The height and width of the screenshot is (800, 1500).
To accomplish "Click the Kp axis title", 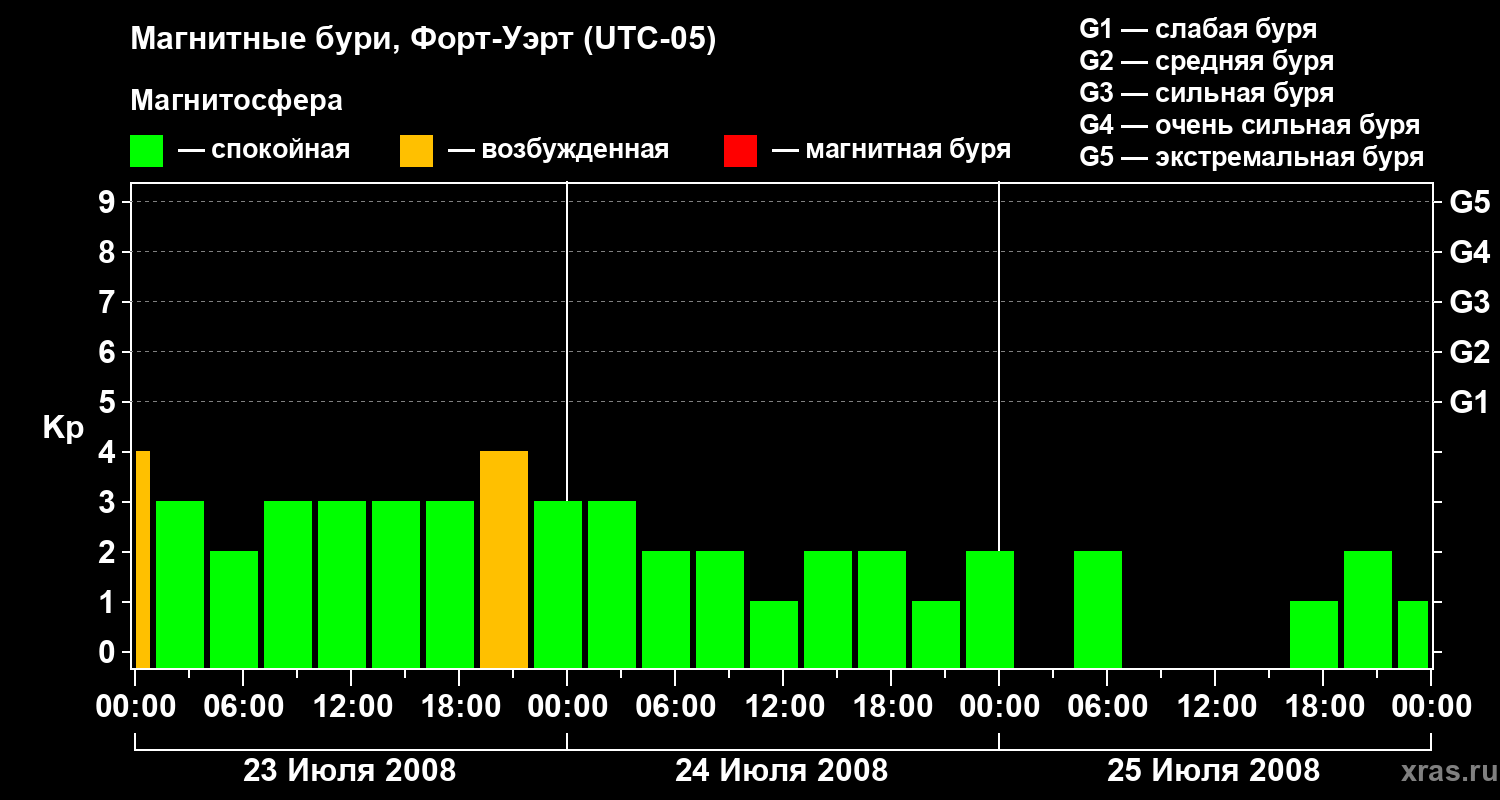I will (63, 428).
